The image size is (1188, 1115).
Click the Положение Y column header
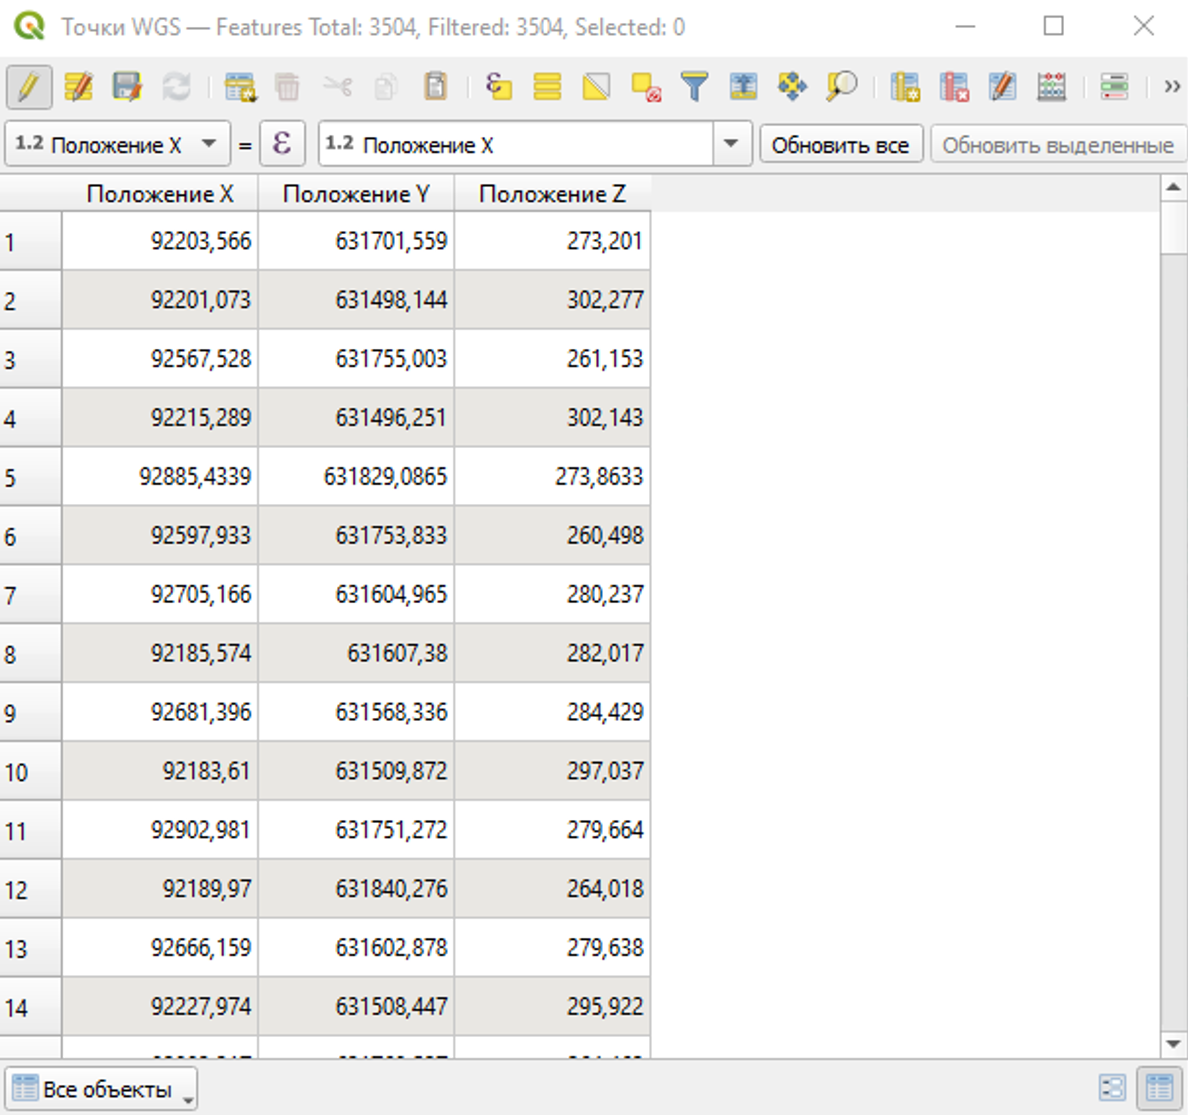pos(356,194)
